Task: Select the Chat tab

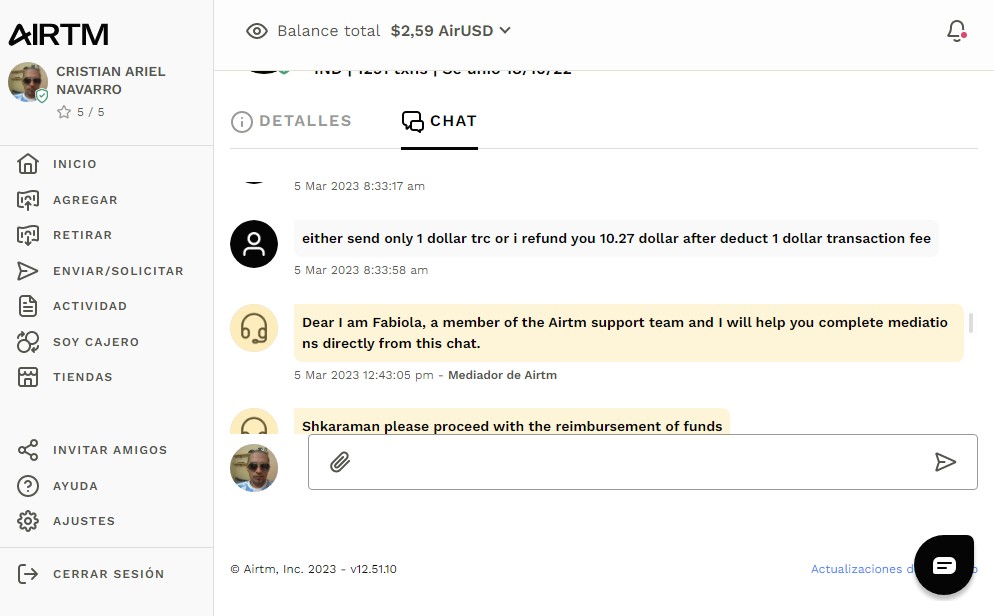Action: [x=439, y=121]
